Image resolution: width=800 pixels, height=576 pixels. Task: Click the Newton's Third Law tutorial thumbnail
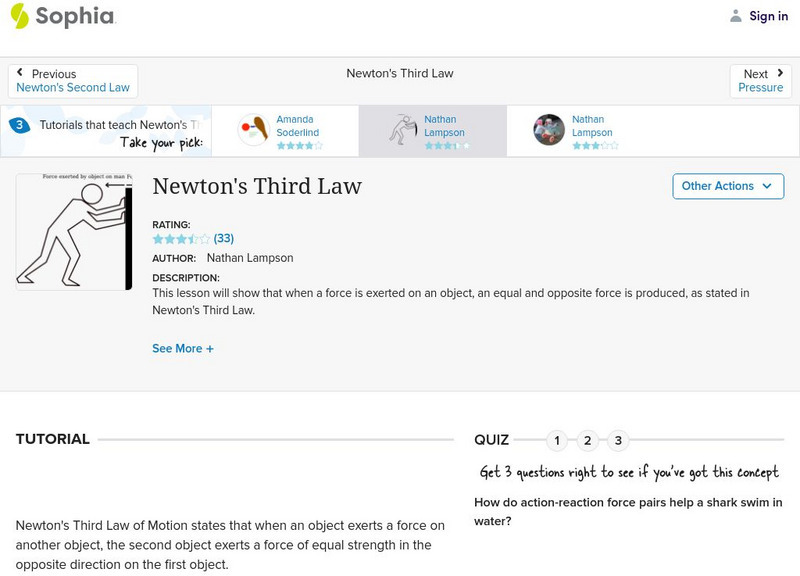point(75,228)
